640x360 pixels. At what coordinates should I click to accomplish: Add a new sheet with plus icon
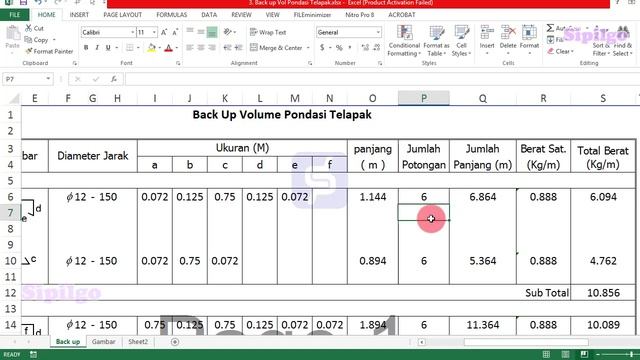175,342
